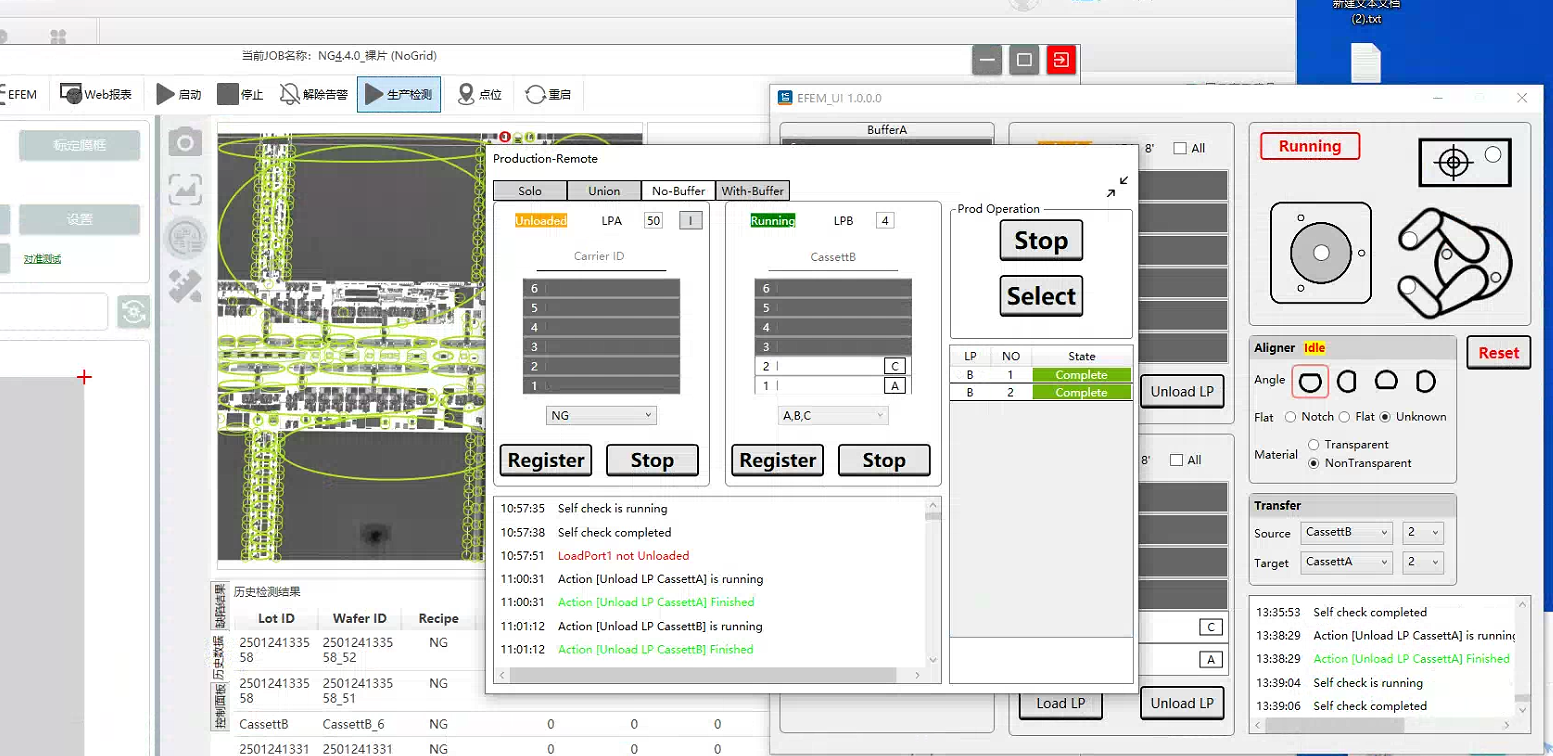Viewport: 1553px width, 756px height.
Task: Open the Target CassettA dropdown
Action: click(1346, 562)
